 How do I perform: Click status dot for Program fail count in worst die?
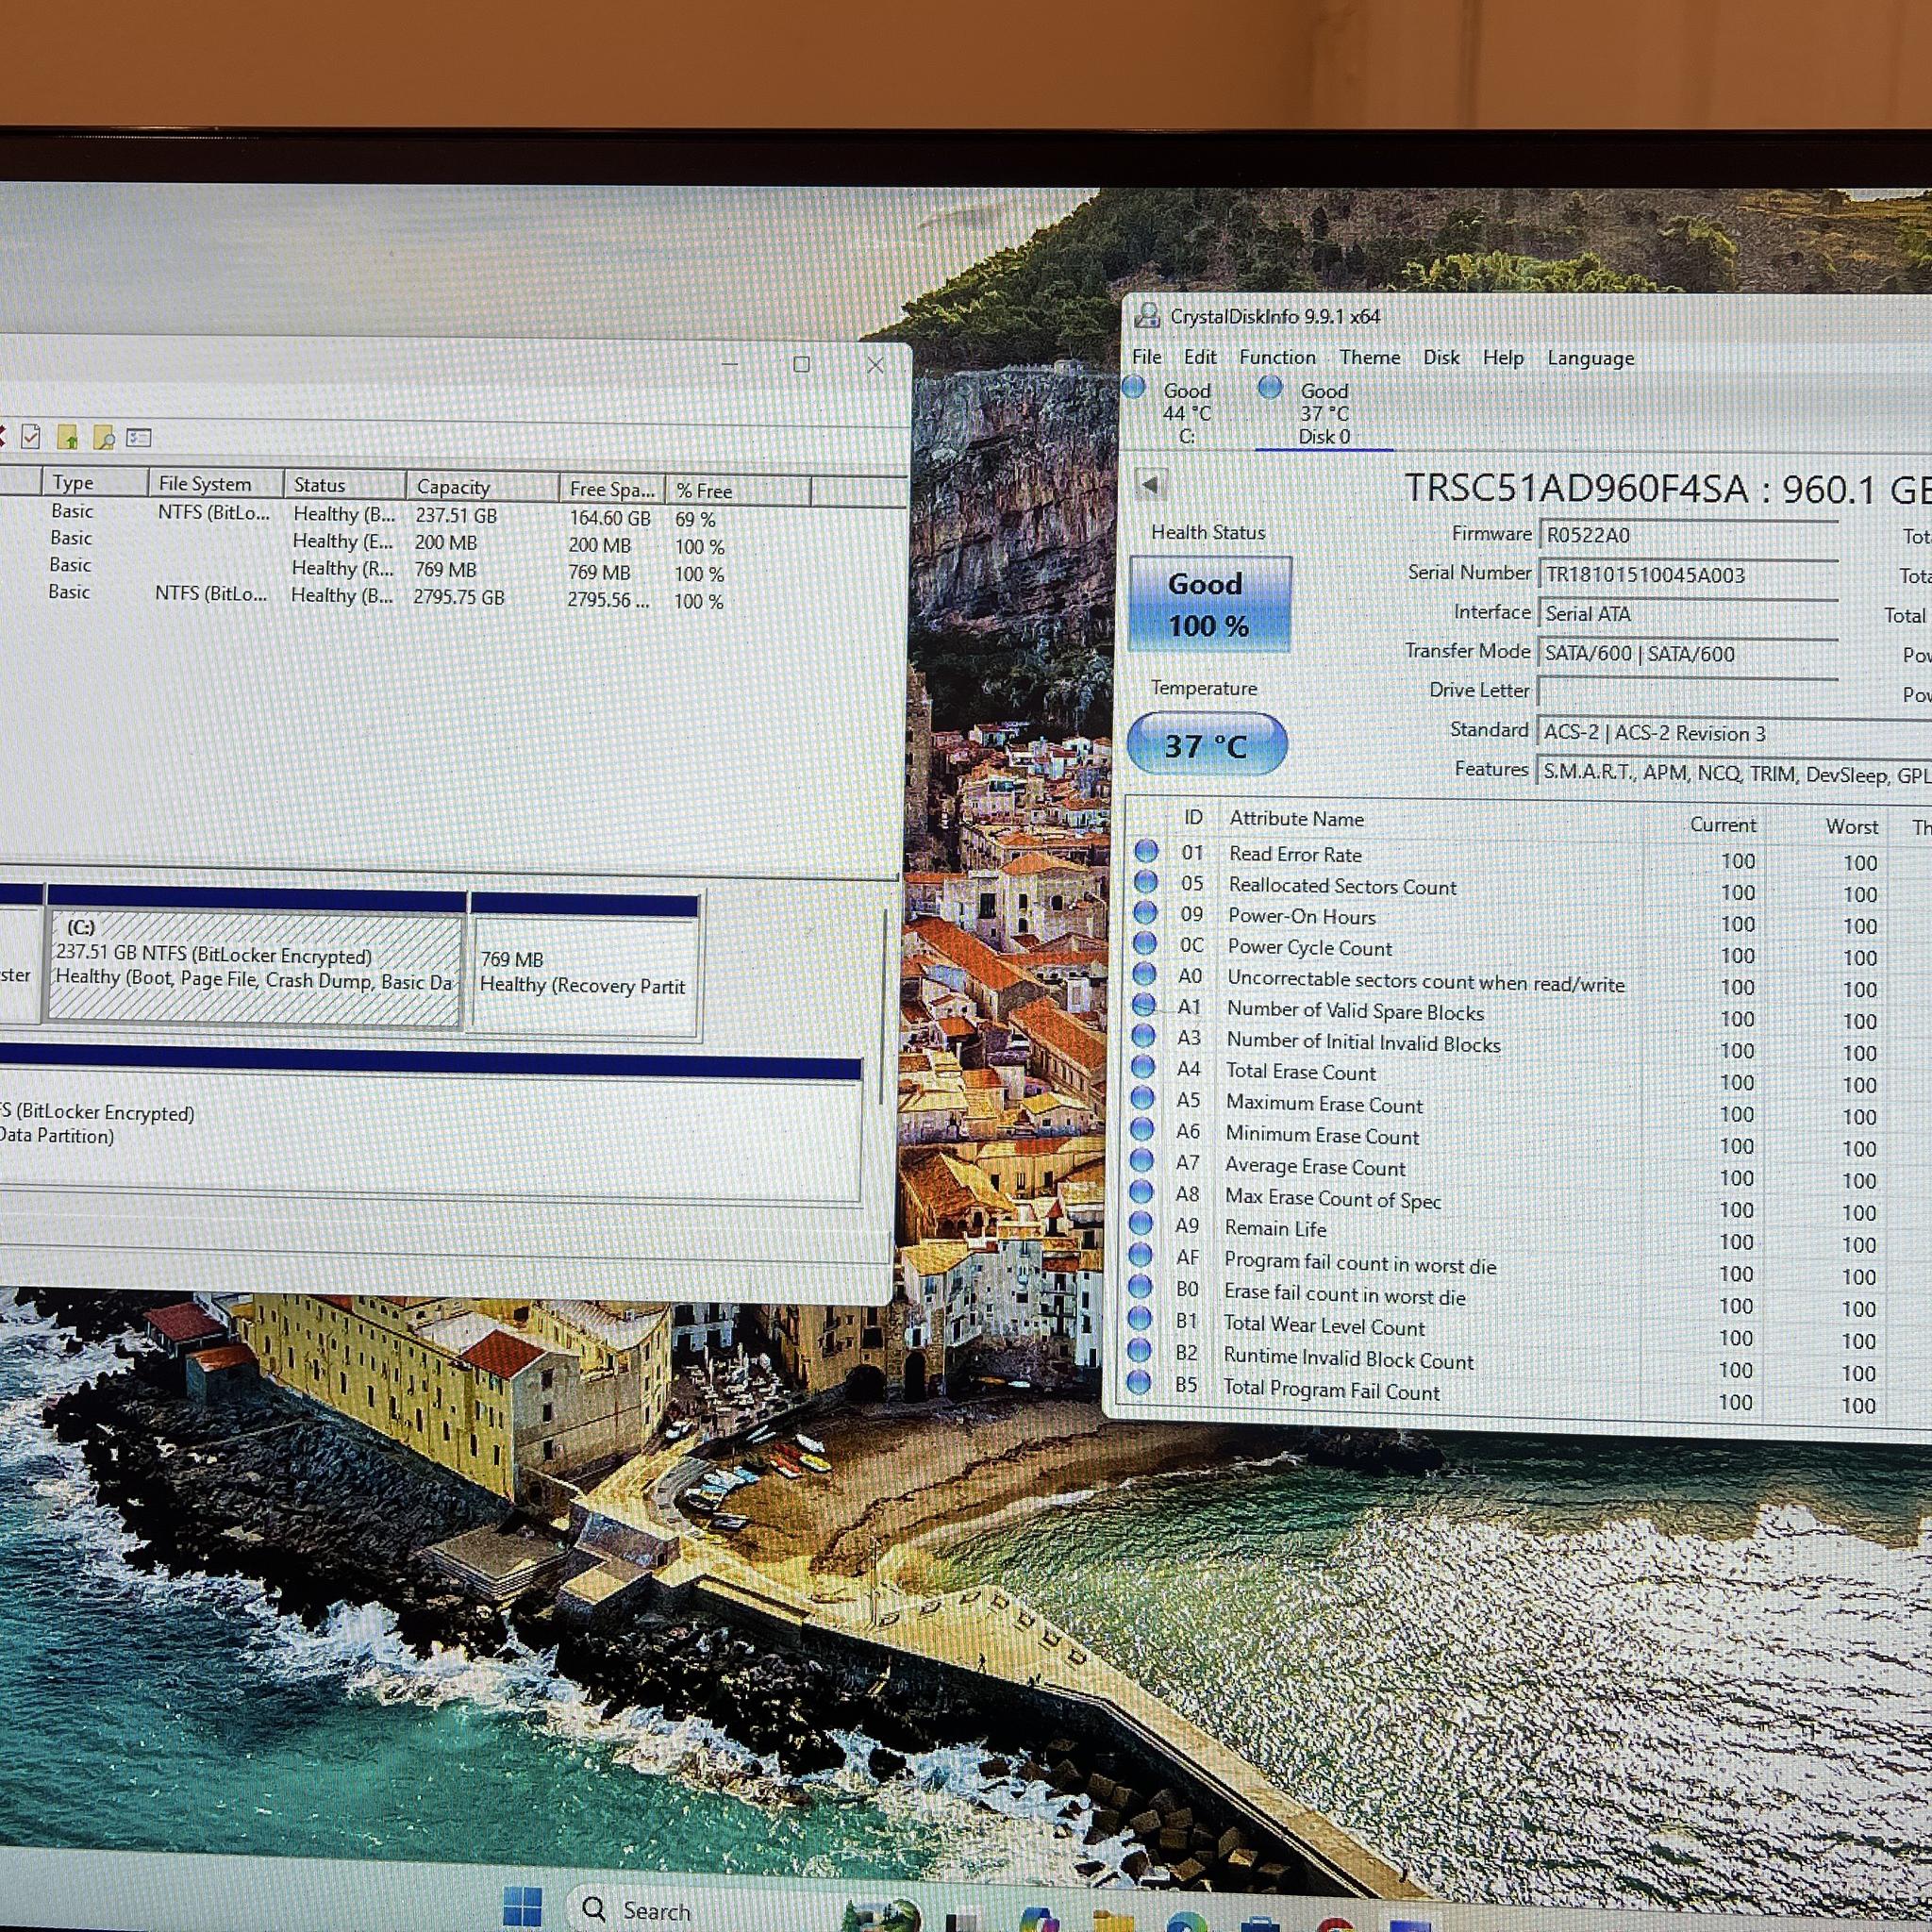[1140, 1254]
